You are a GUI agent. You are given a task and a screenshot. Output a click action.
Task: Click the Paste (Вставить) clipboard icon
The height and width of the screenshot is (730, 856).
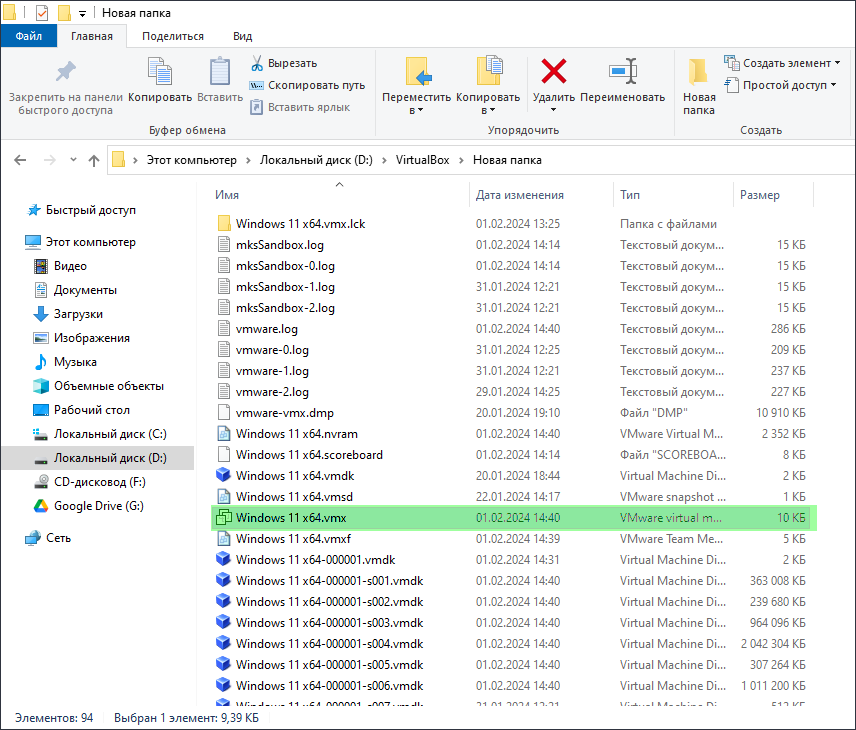tap(219, 72)
